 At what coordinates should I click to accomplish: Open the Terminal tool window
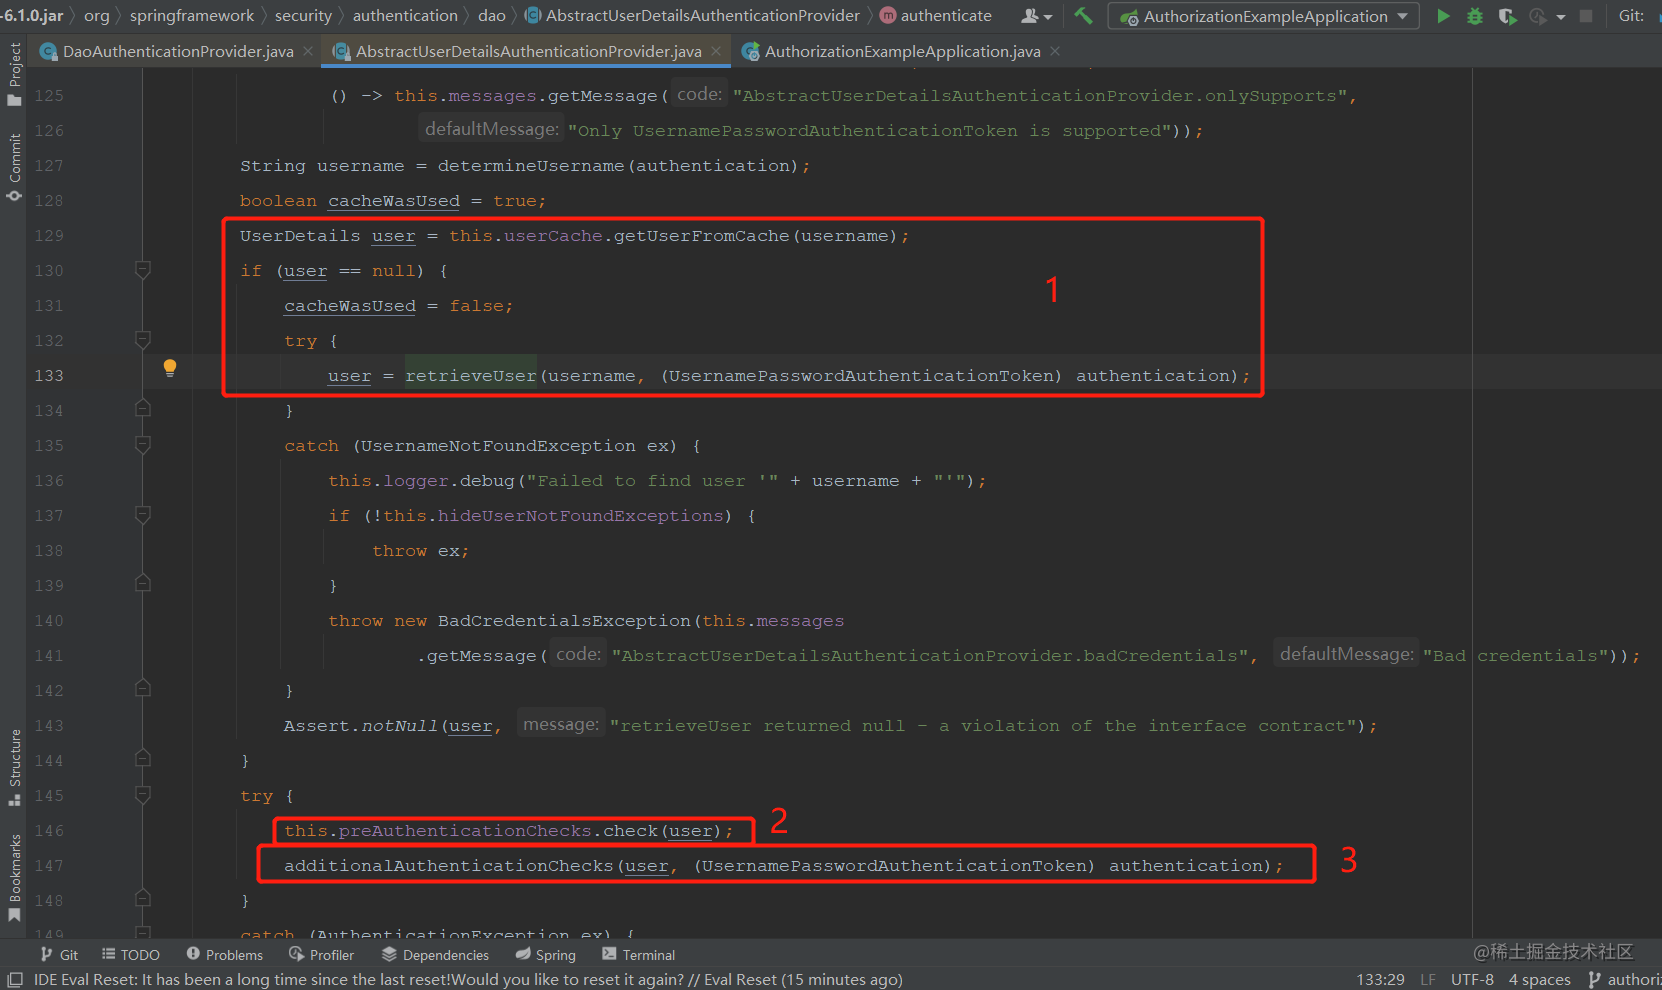[638, 954]
